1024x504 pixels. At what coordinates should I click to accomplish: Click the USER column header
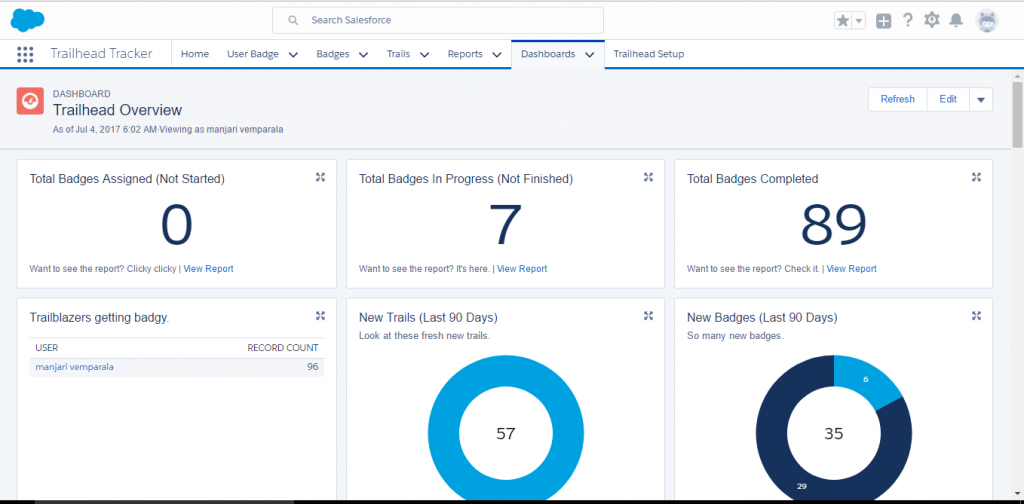pyautogui.click(x=46, y=348)
